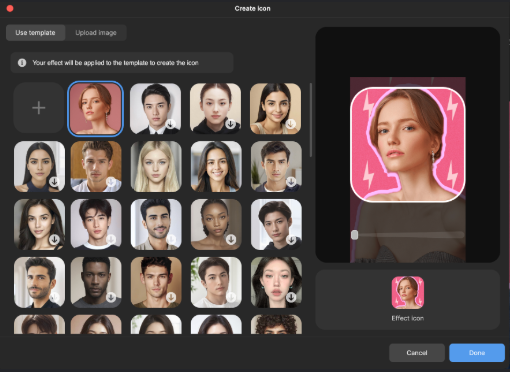Viewport: 510px width, 372px height.
Task: Click the slider handle in the preview
Action: coord(355,235)
